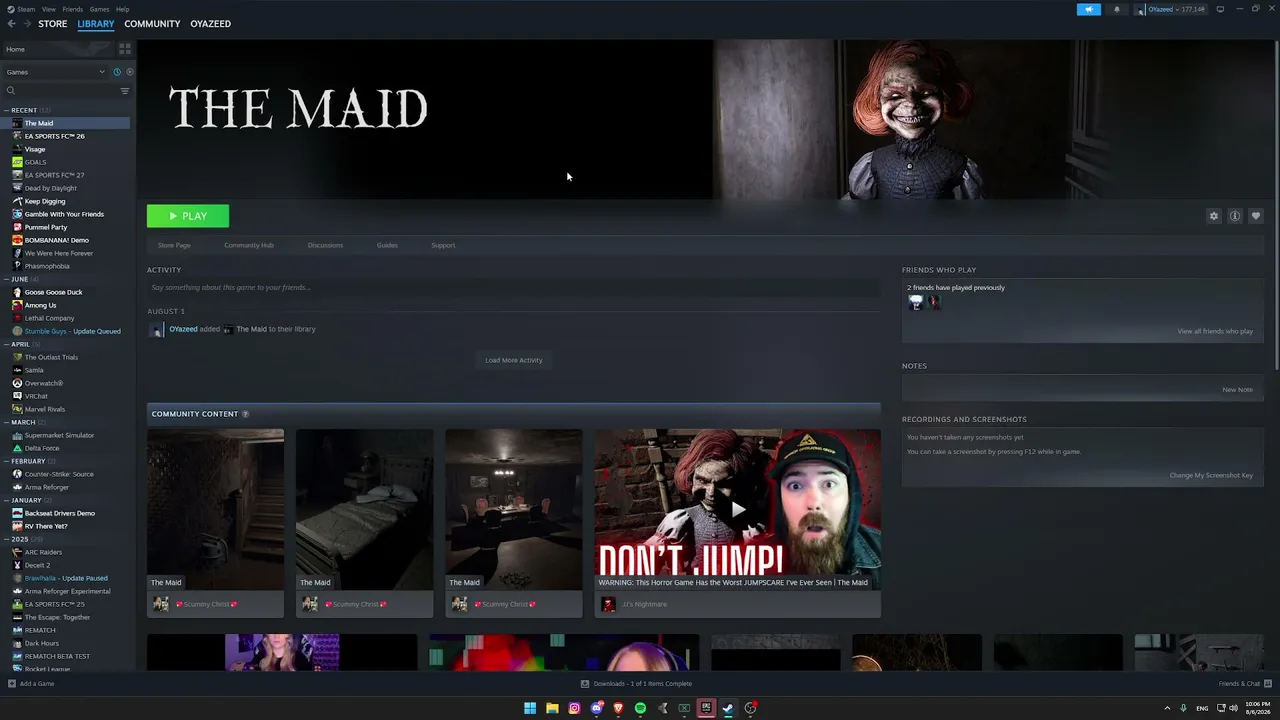Open the Games menu
Image resolution: width=1280 pixels, height=720 pixels.
(100, 9)
